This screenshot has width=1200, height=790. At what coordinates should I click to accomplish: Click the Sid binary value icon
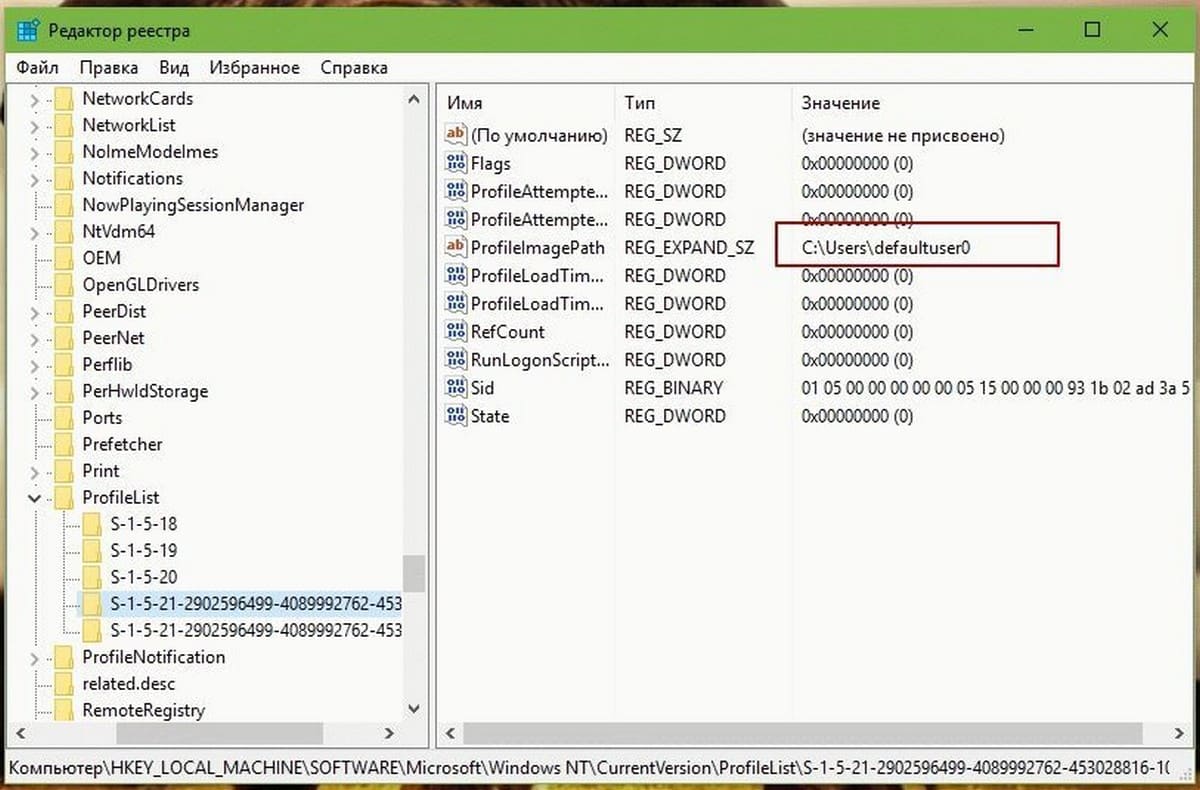pyautogui.click(x=456, y=387)
